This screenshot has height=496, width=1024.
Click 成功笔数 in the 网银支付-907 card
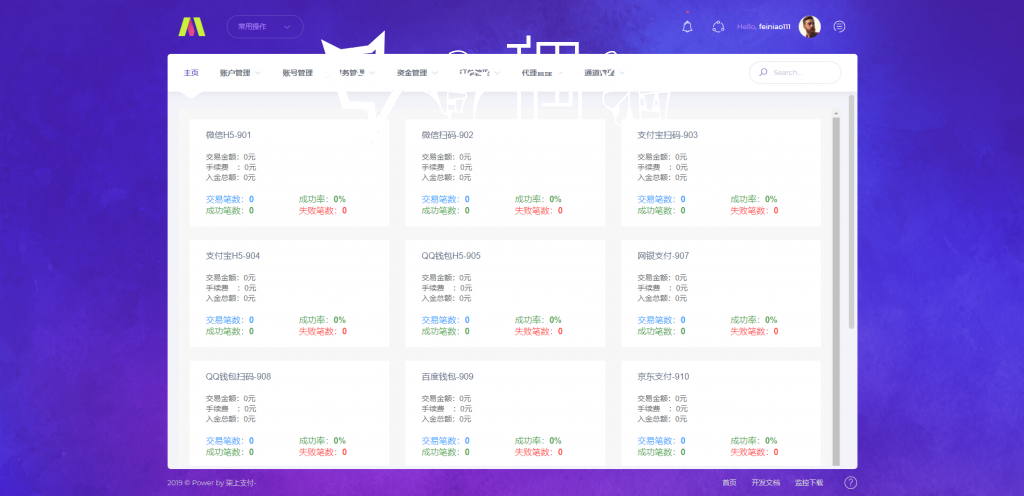(x=661, y=332)
